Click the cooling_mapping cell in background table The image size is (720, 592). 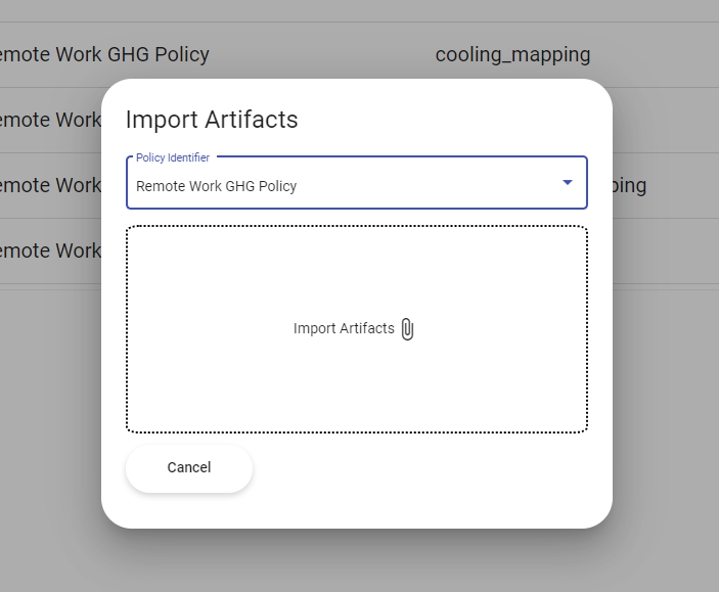[512, 54]
